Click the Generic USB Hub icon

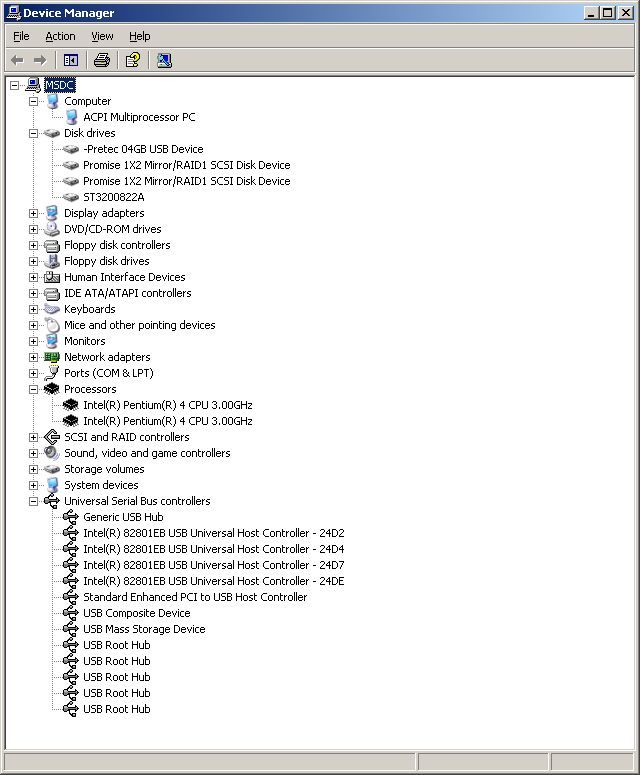[71, 517]
